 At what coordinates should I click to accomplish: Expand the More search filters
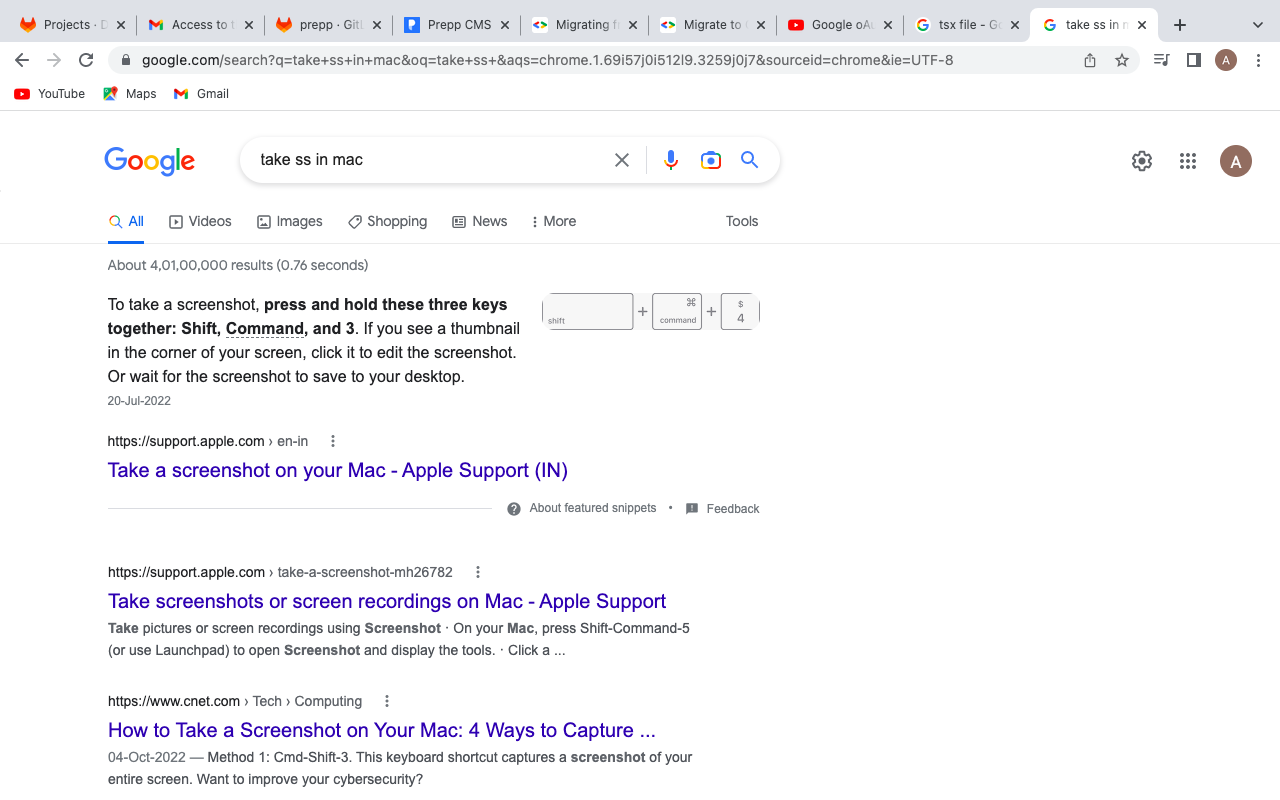point(554,222)
